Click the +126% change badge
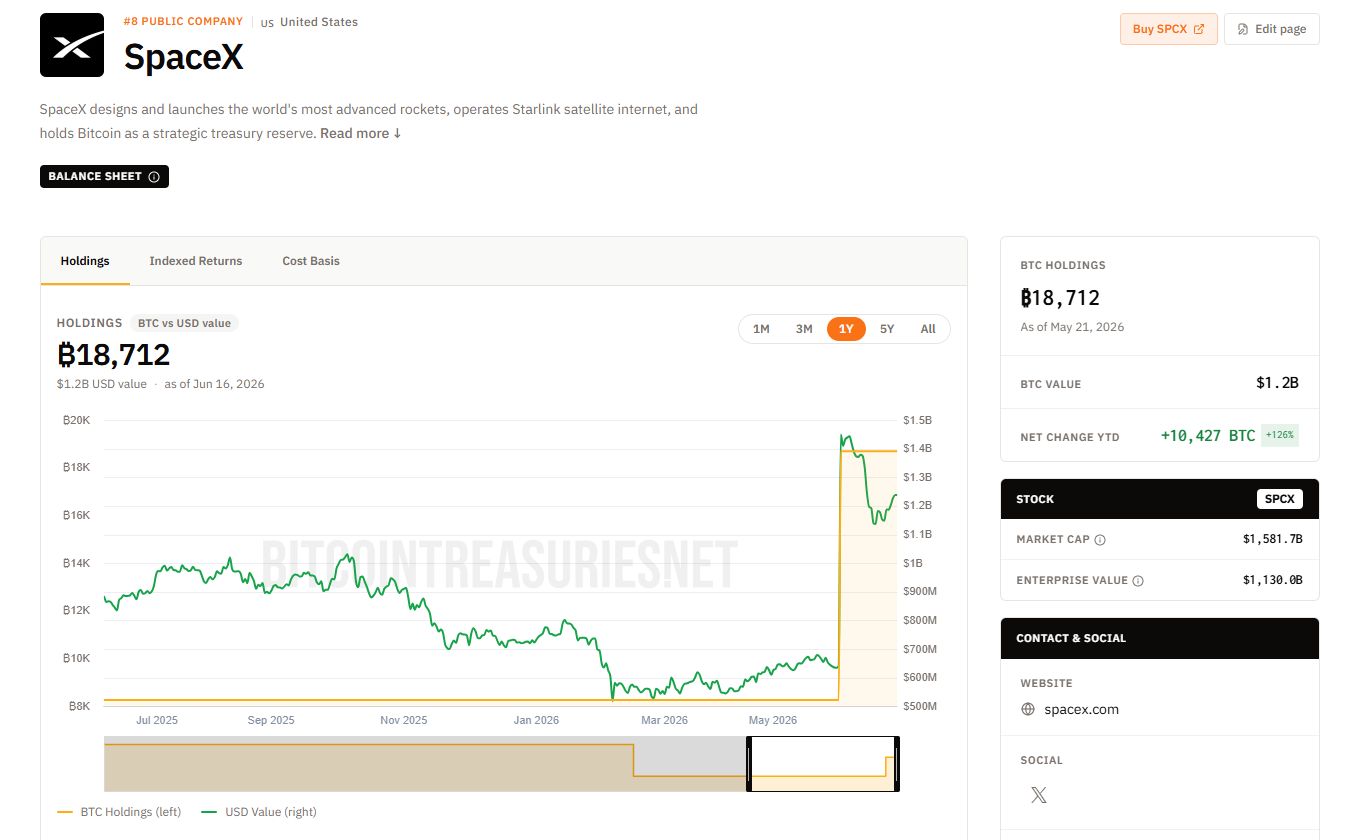Viewport: 1352px width, 840px height. coord(1280,436)
